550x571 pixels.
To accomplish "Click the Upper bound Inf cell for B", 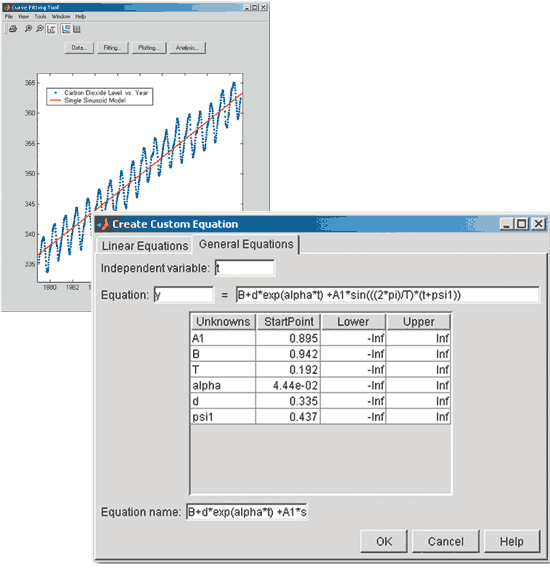I will click(419, 354).
